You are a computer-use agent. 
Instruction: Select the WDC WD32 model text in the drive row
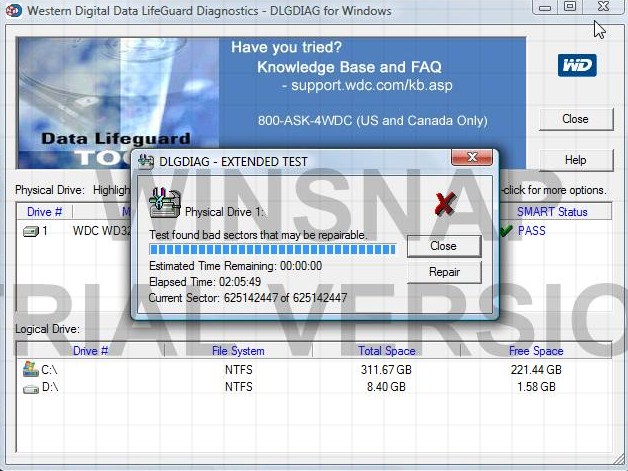tap(102, 231)
